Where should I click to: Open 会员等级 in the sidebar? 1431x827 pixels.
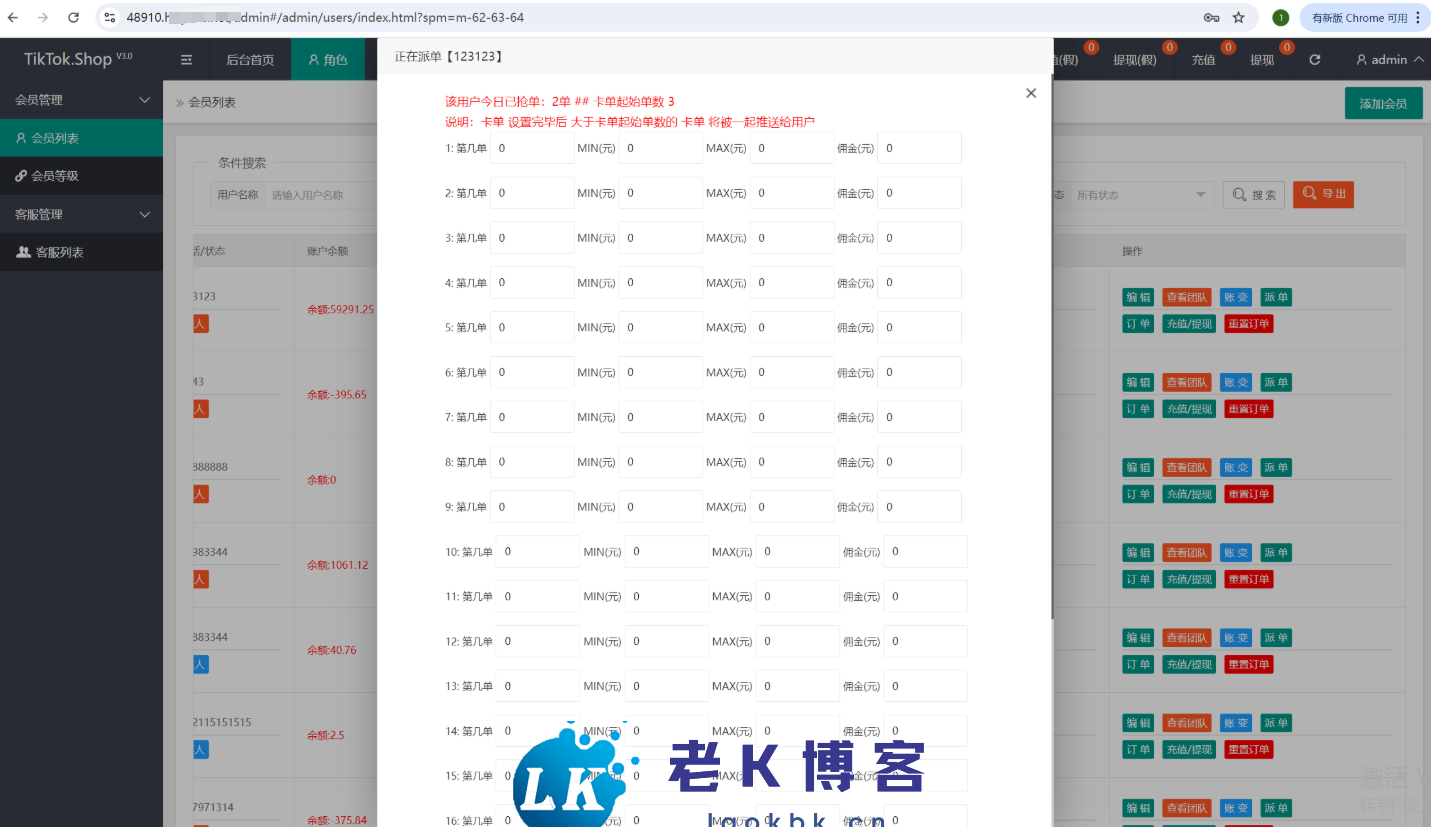55,176
